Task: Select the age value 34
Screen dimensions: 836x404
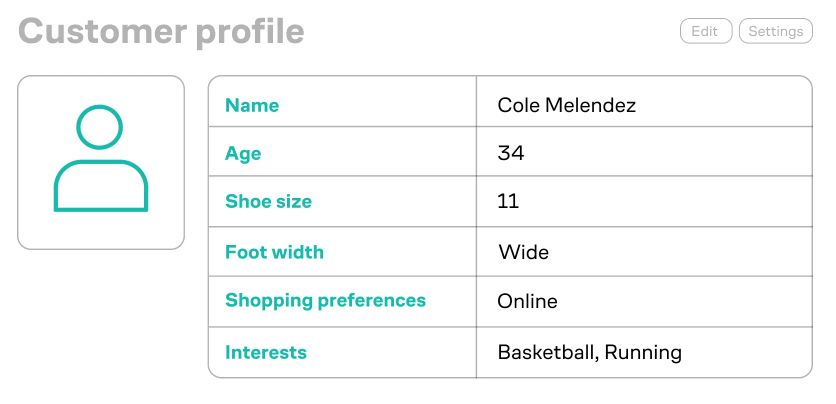Action: point(511,153)
